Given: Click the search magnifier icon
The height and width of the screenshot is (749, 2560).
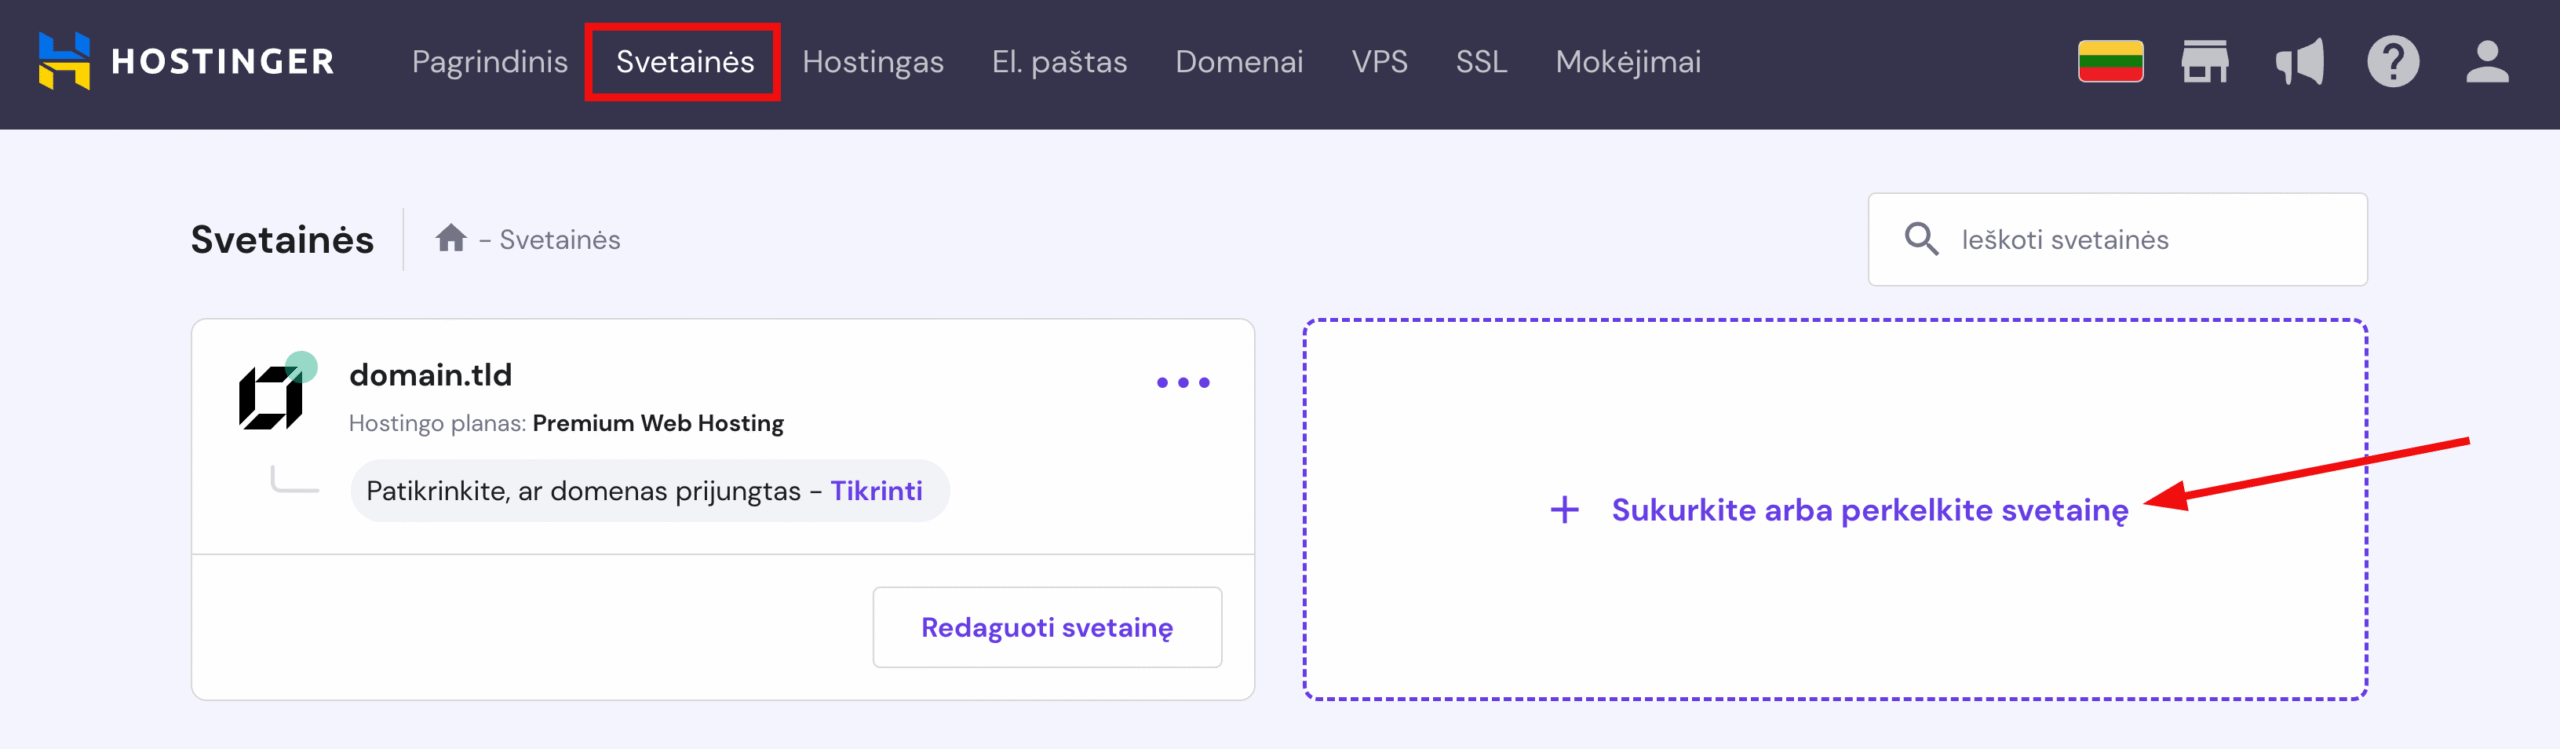Looking at the screenshot, I should point(1921,239).
